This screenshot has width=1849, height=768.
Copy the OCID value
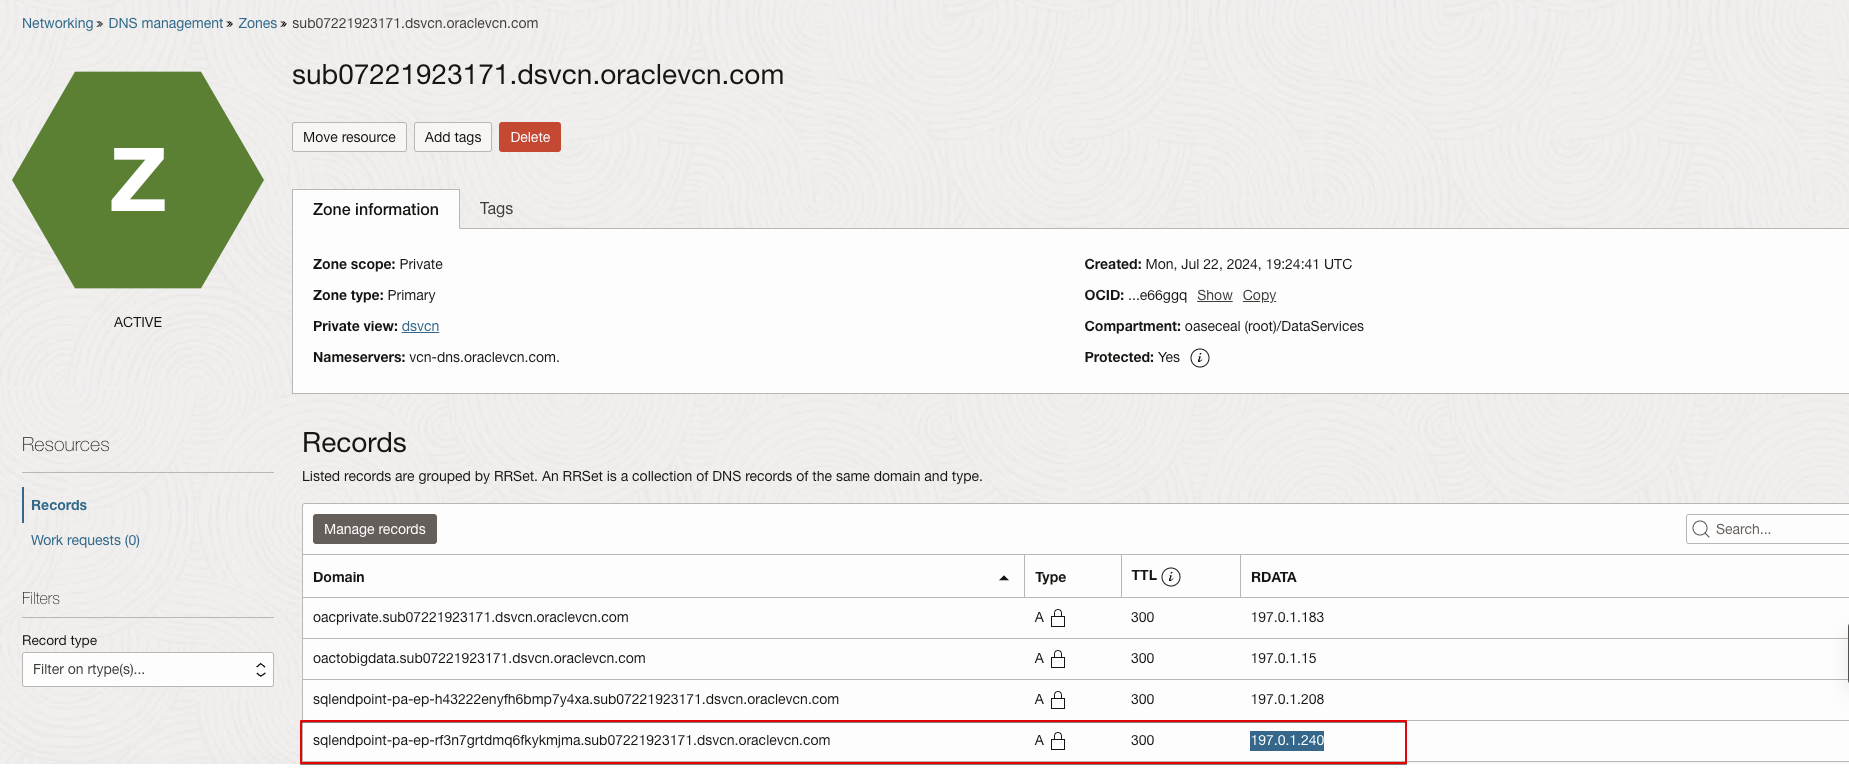coord(1259,295)
